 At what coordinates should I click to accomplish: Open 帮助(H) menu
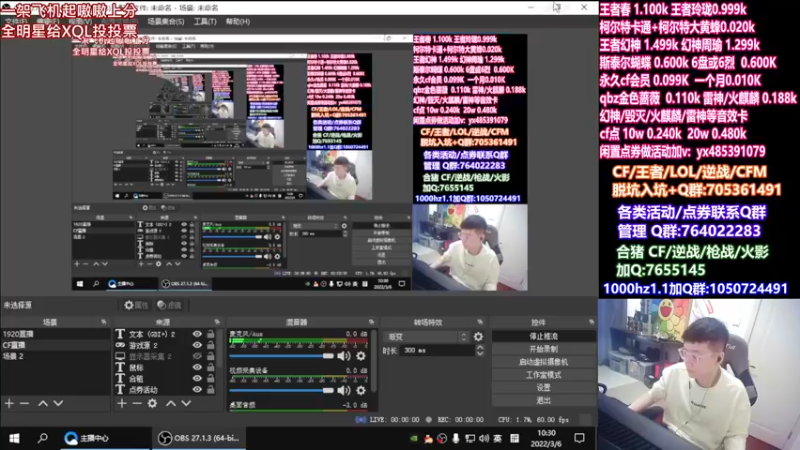[238, 22]
